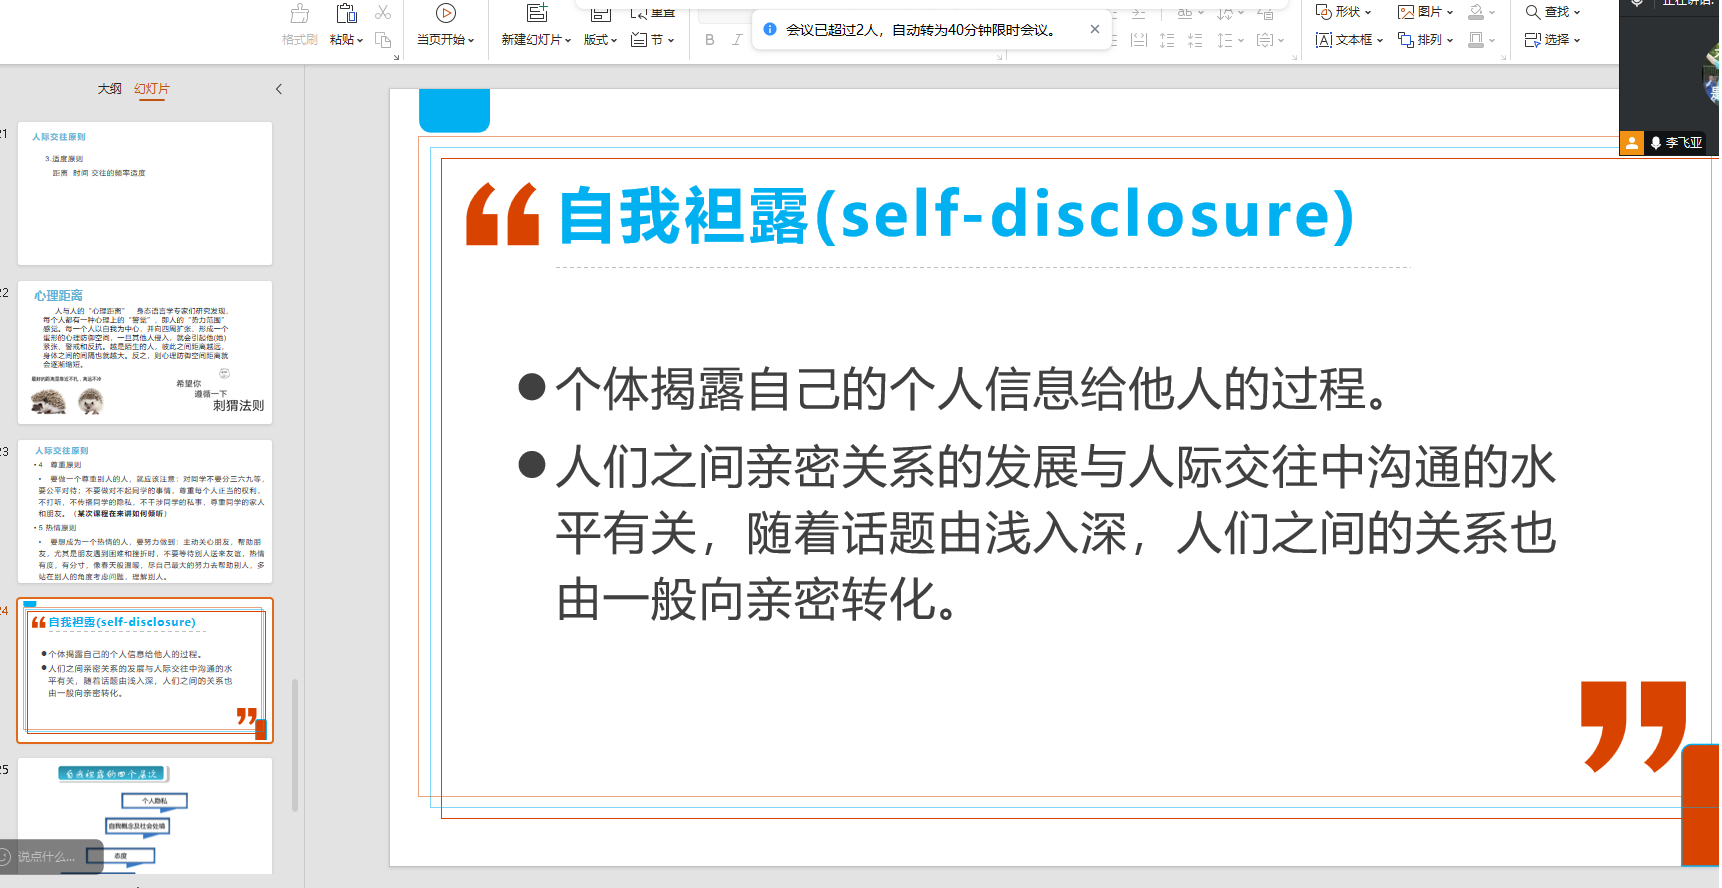The image size is (1722, 888).
Task: Expand the 版式 layout dropdown
Action: (600, 40)
